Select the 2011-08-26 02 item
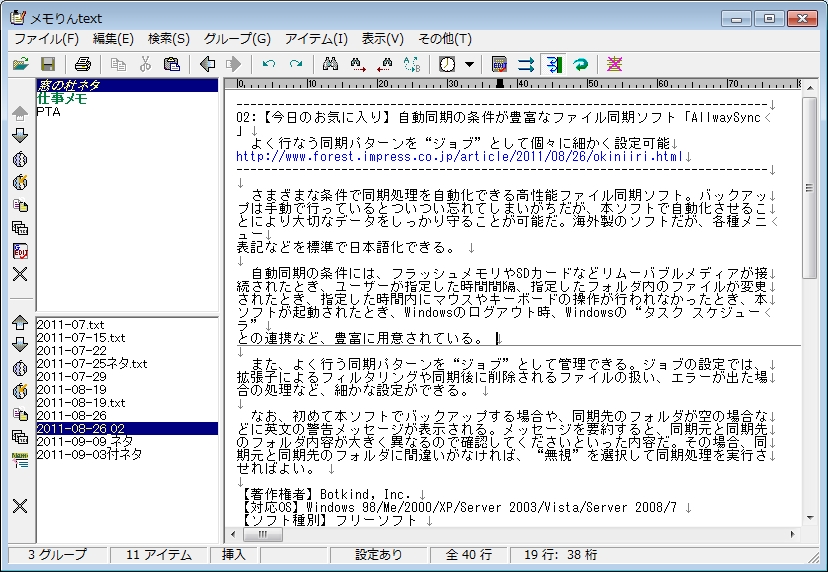 [127, 428]
